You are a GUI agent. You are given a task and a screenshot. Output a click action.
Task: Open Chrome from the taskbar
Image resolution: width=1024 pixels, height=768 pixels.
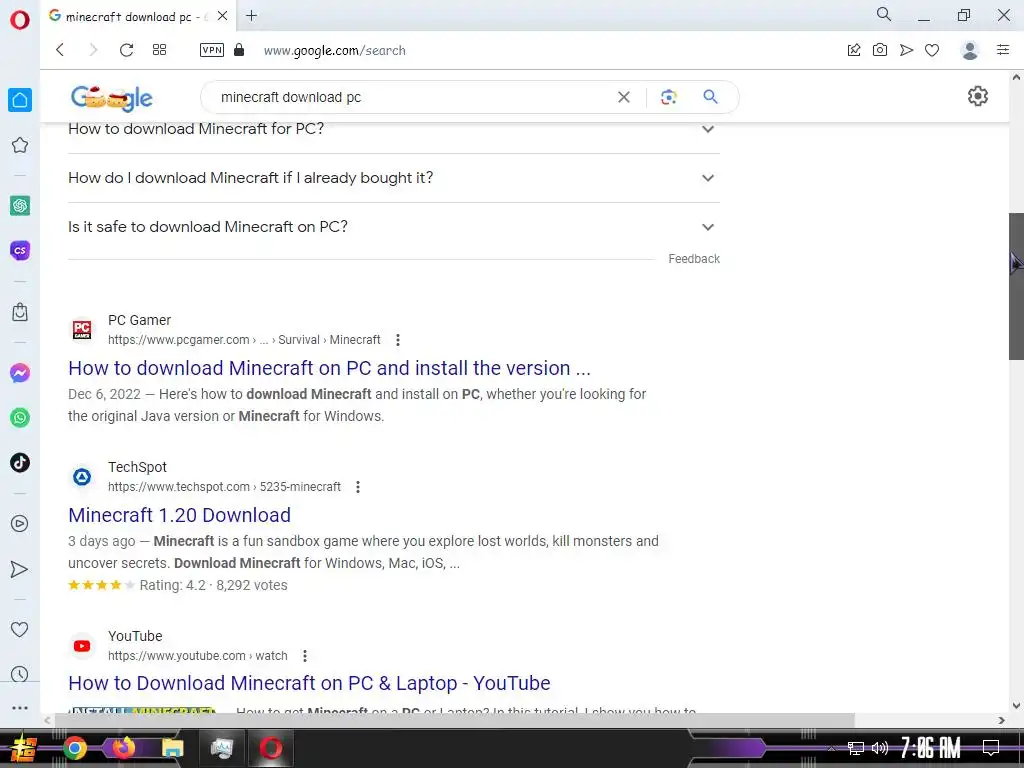[74, 748]
